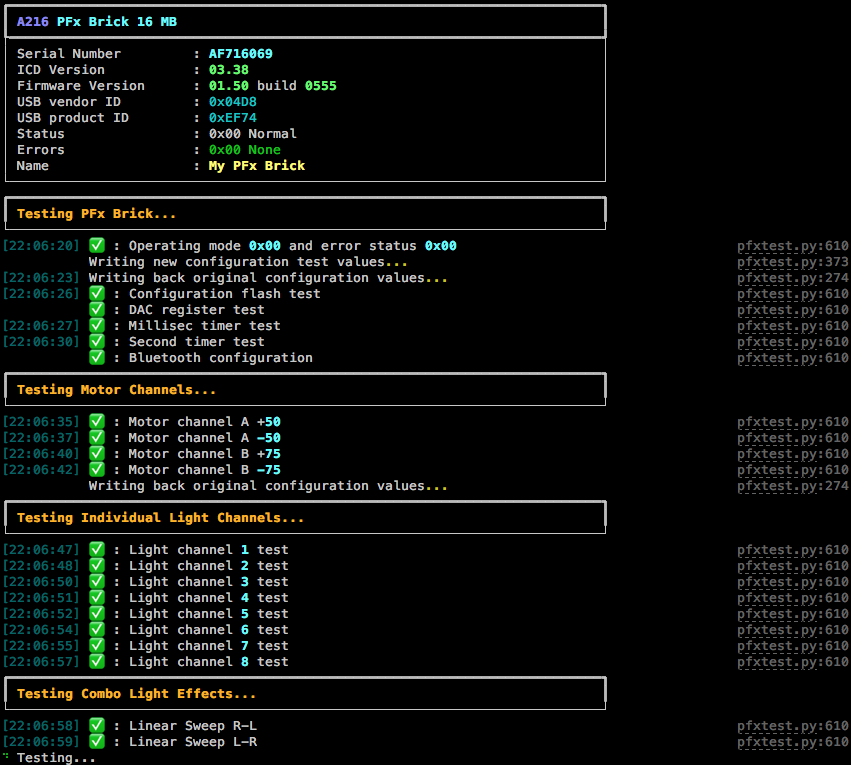
Task: Click checkmark for Light channel 7 test
Action: coord(97,646)
